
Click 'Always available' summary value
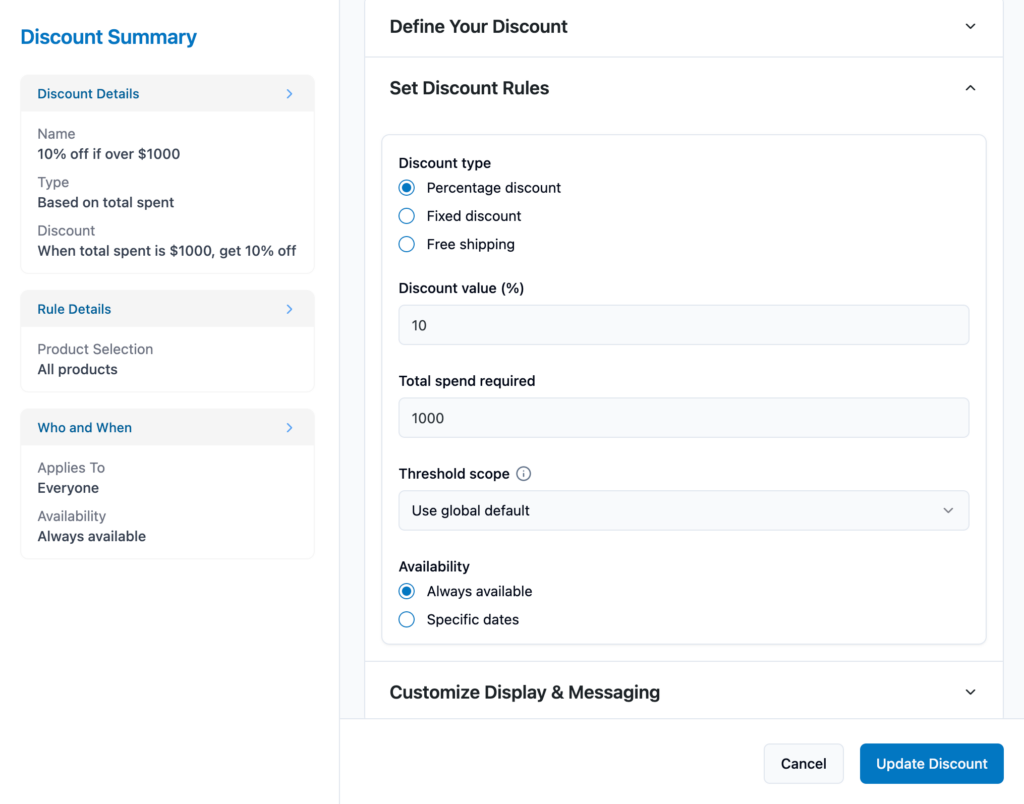click(x=91, y=536)
